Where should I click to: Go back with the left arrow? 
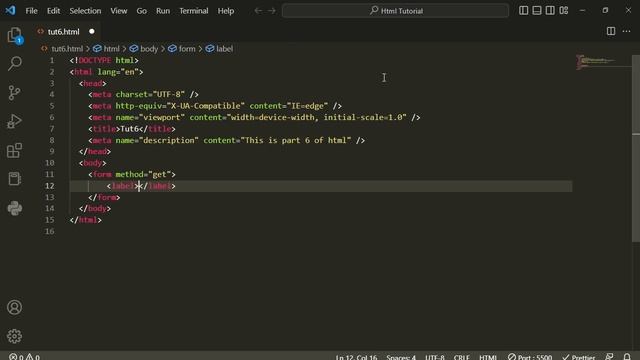pyautogui.click(x=258, y=11)
